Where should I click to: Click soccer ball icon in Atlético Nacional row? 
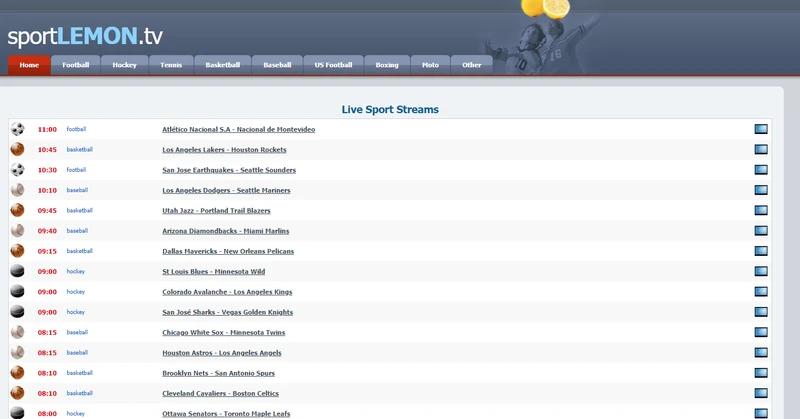[x=17, y=129]
